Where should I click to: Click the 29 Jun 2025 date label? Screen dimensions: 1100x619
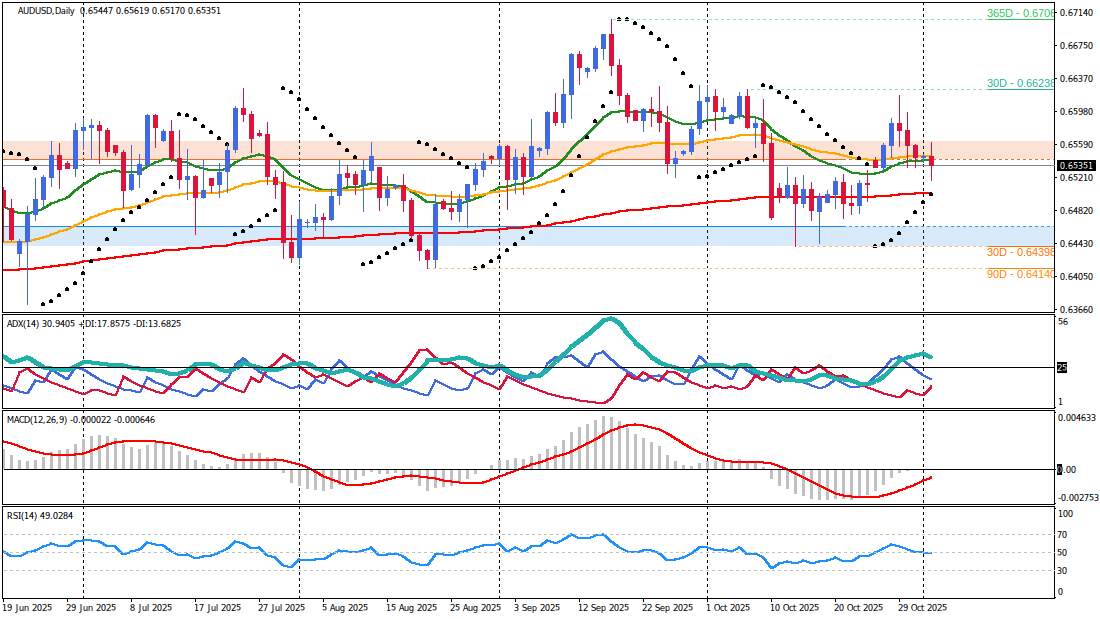91,608
